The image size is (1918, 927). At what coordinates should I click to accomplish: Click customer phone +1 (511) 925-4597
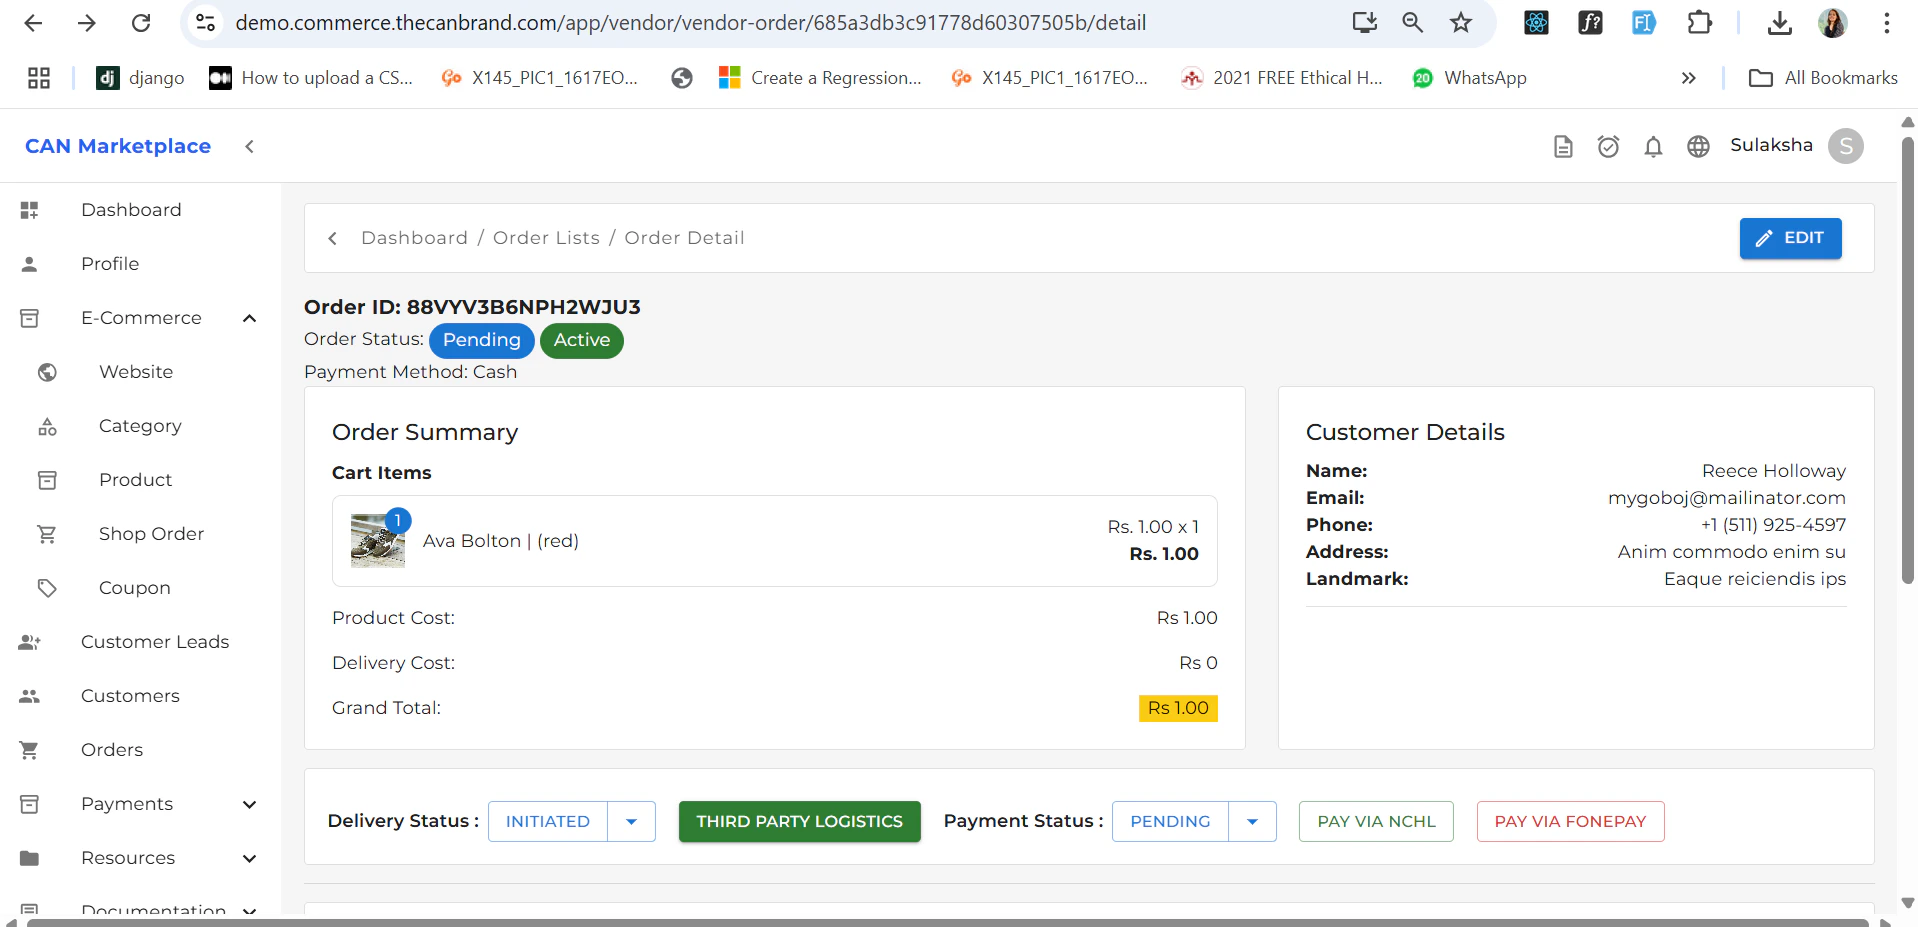click(x=1773, y=525)
